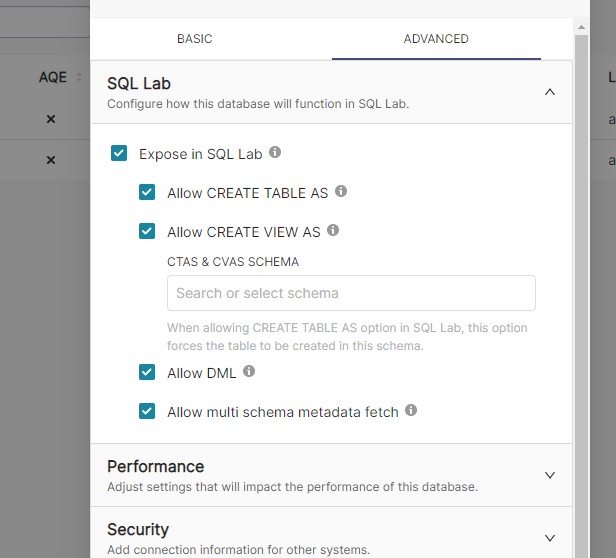
Task: Disable the Allow DML checkbox
Action: (x=147, y=372)
